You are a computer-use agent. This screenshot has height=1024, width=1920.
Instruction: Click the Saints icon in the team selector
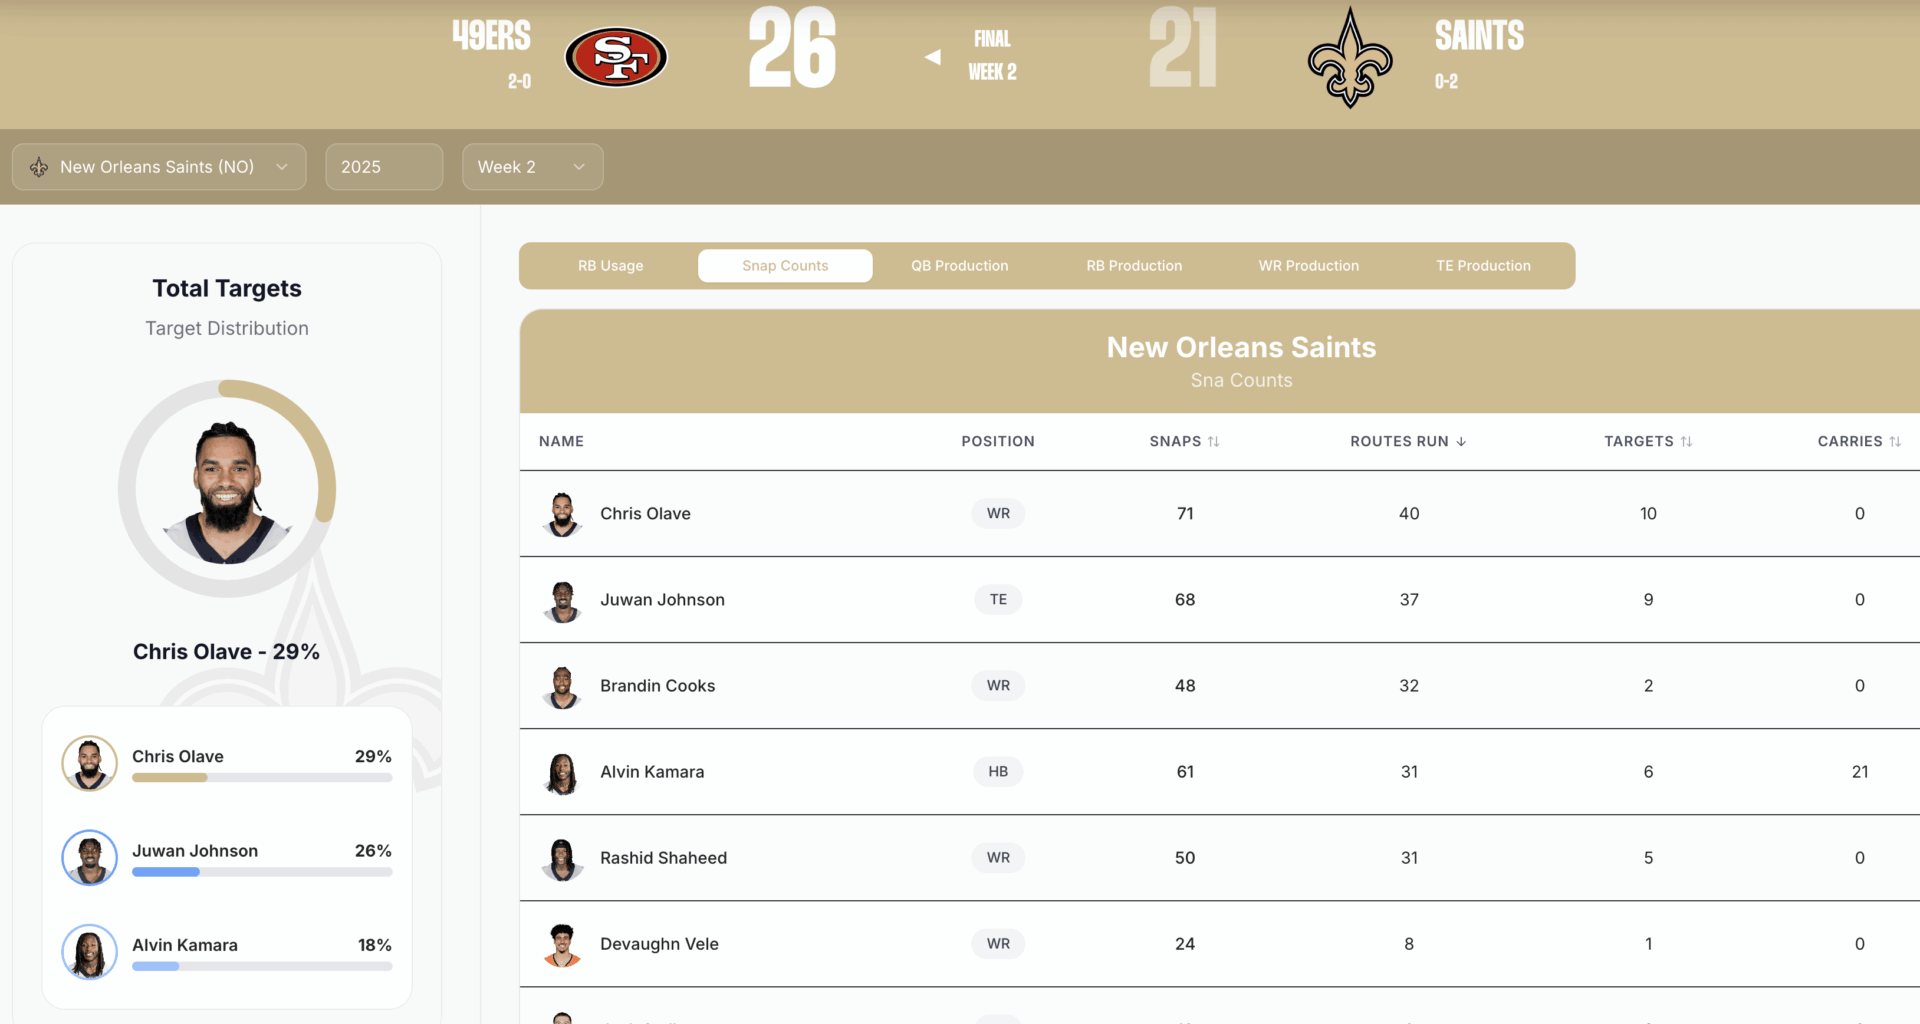point(38,166)
